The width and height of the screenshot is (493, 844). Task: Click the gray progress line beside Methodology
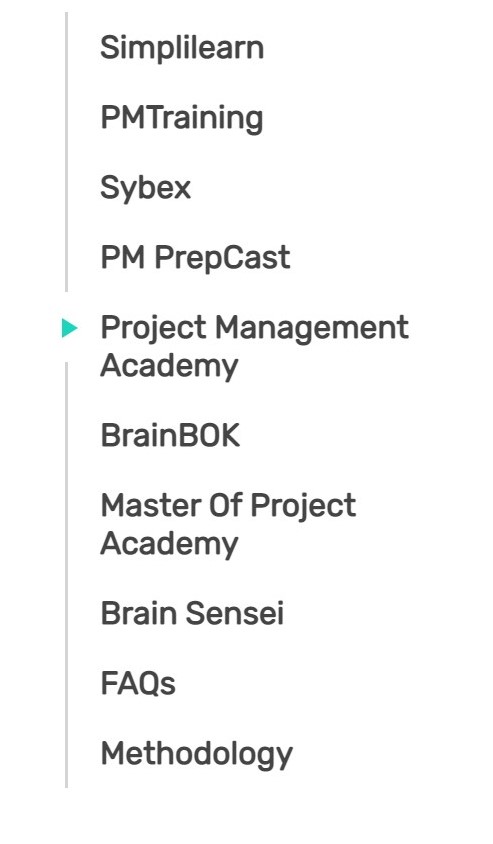[x=66, y=754]
